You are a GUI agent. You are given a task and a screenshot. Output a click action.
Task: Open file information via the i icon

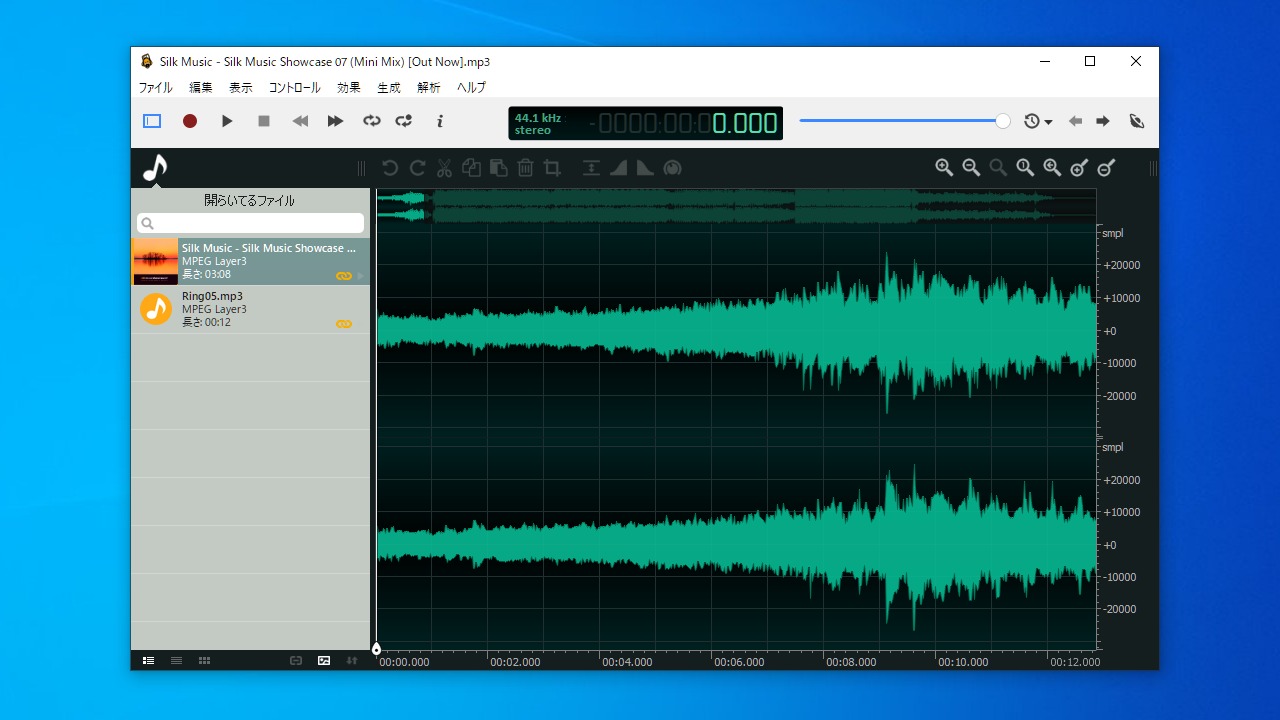pyautogui.click(x=440, y=121)
